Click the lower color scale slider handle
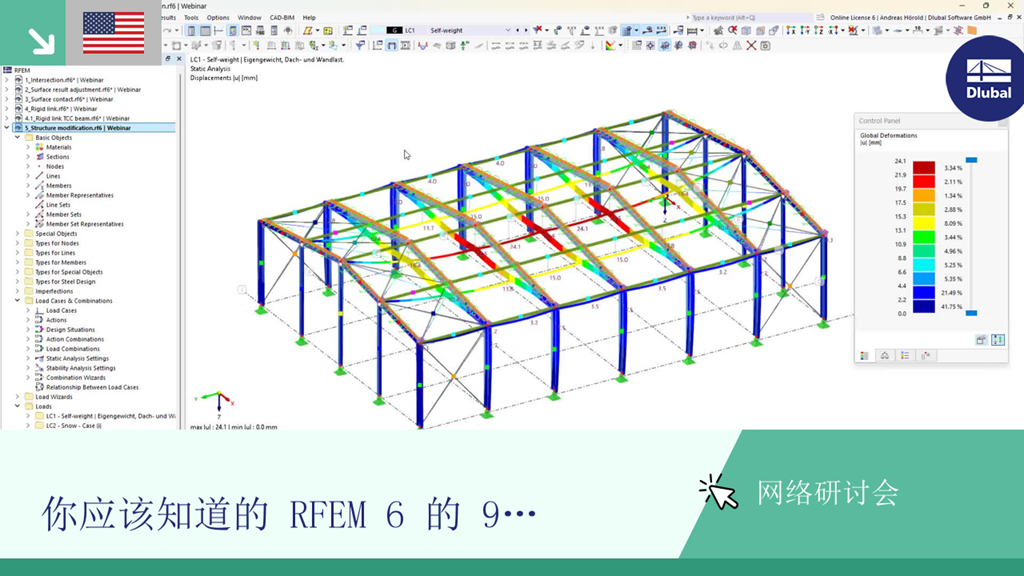1024x576 pixels. (x=971, y=313)
